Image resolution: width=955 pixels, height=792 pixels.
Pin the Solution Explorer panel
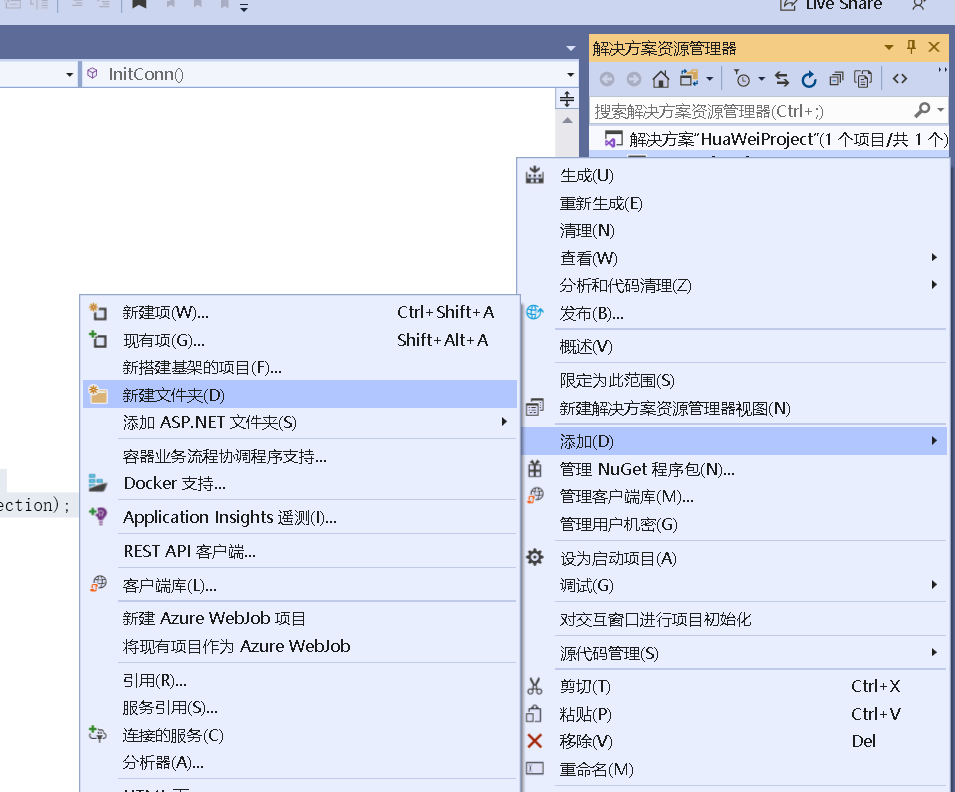click(912, 47)
